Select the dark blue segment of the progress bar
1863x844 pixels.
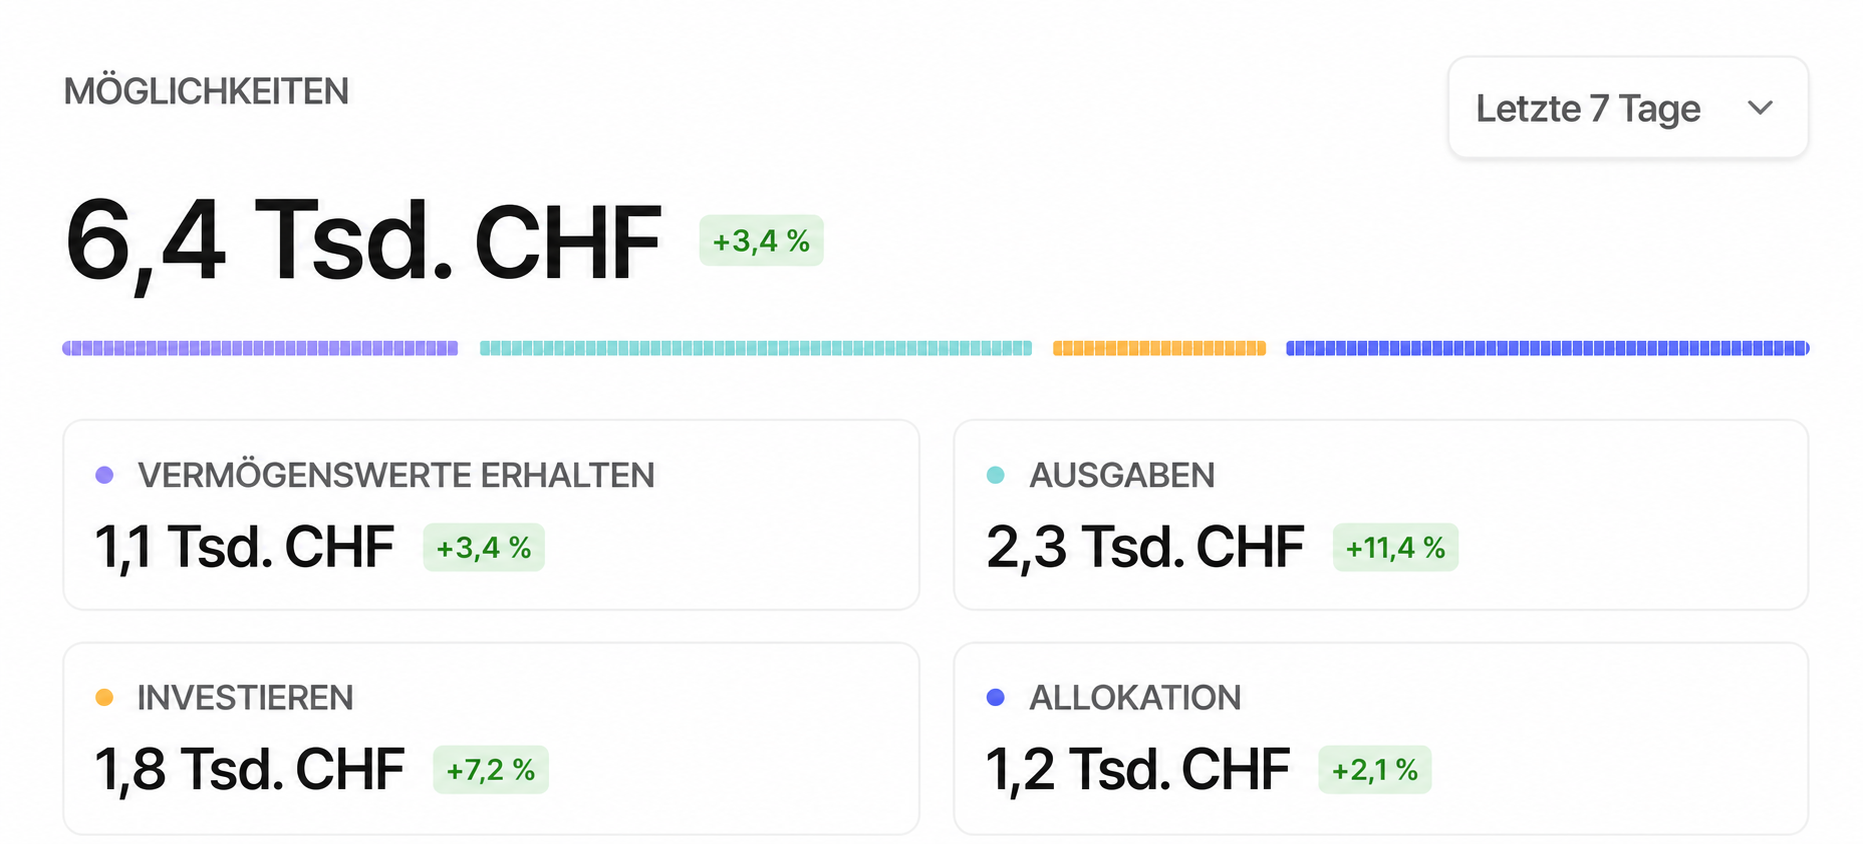tap(1548, 348)
